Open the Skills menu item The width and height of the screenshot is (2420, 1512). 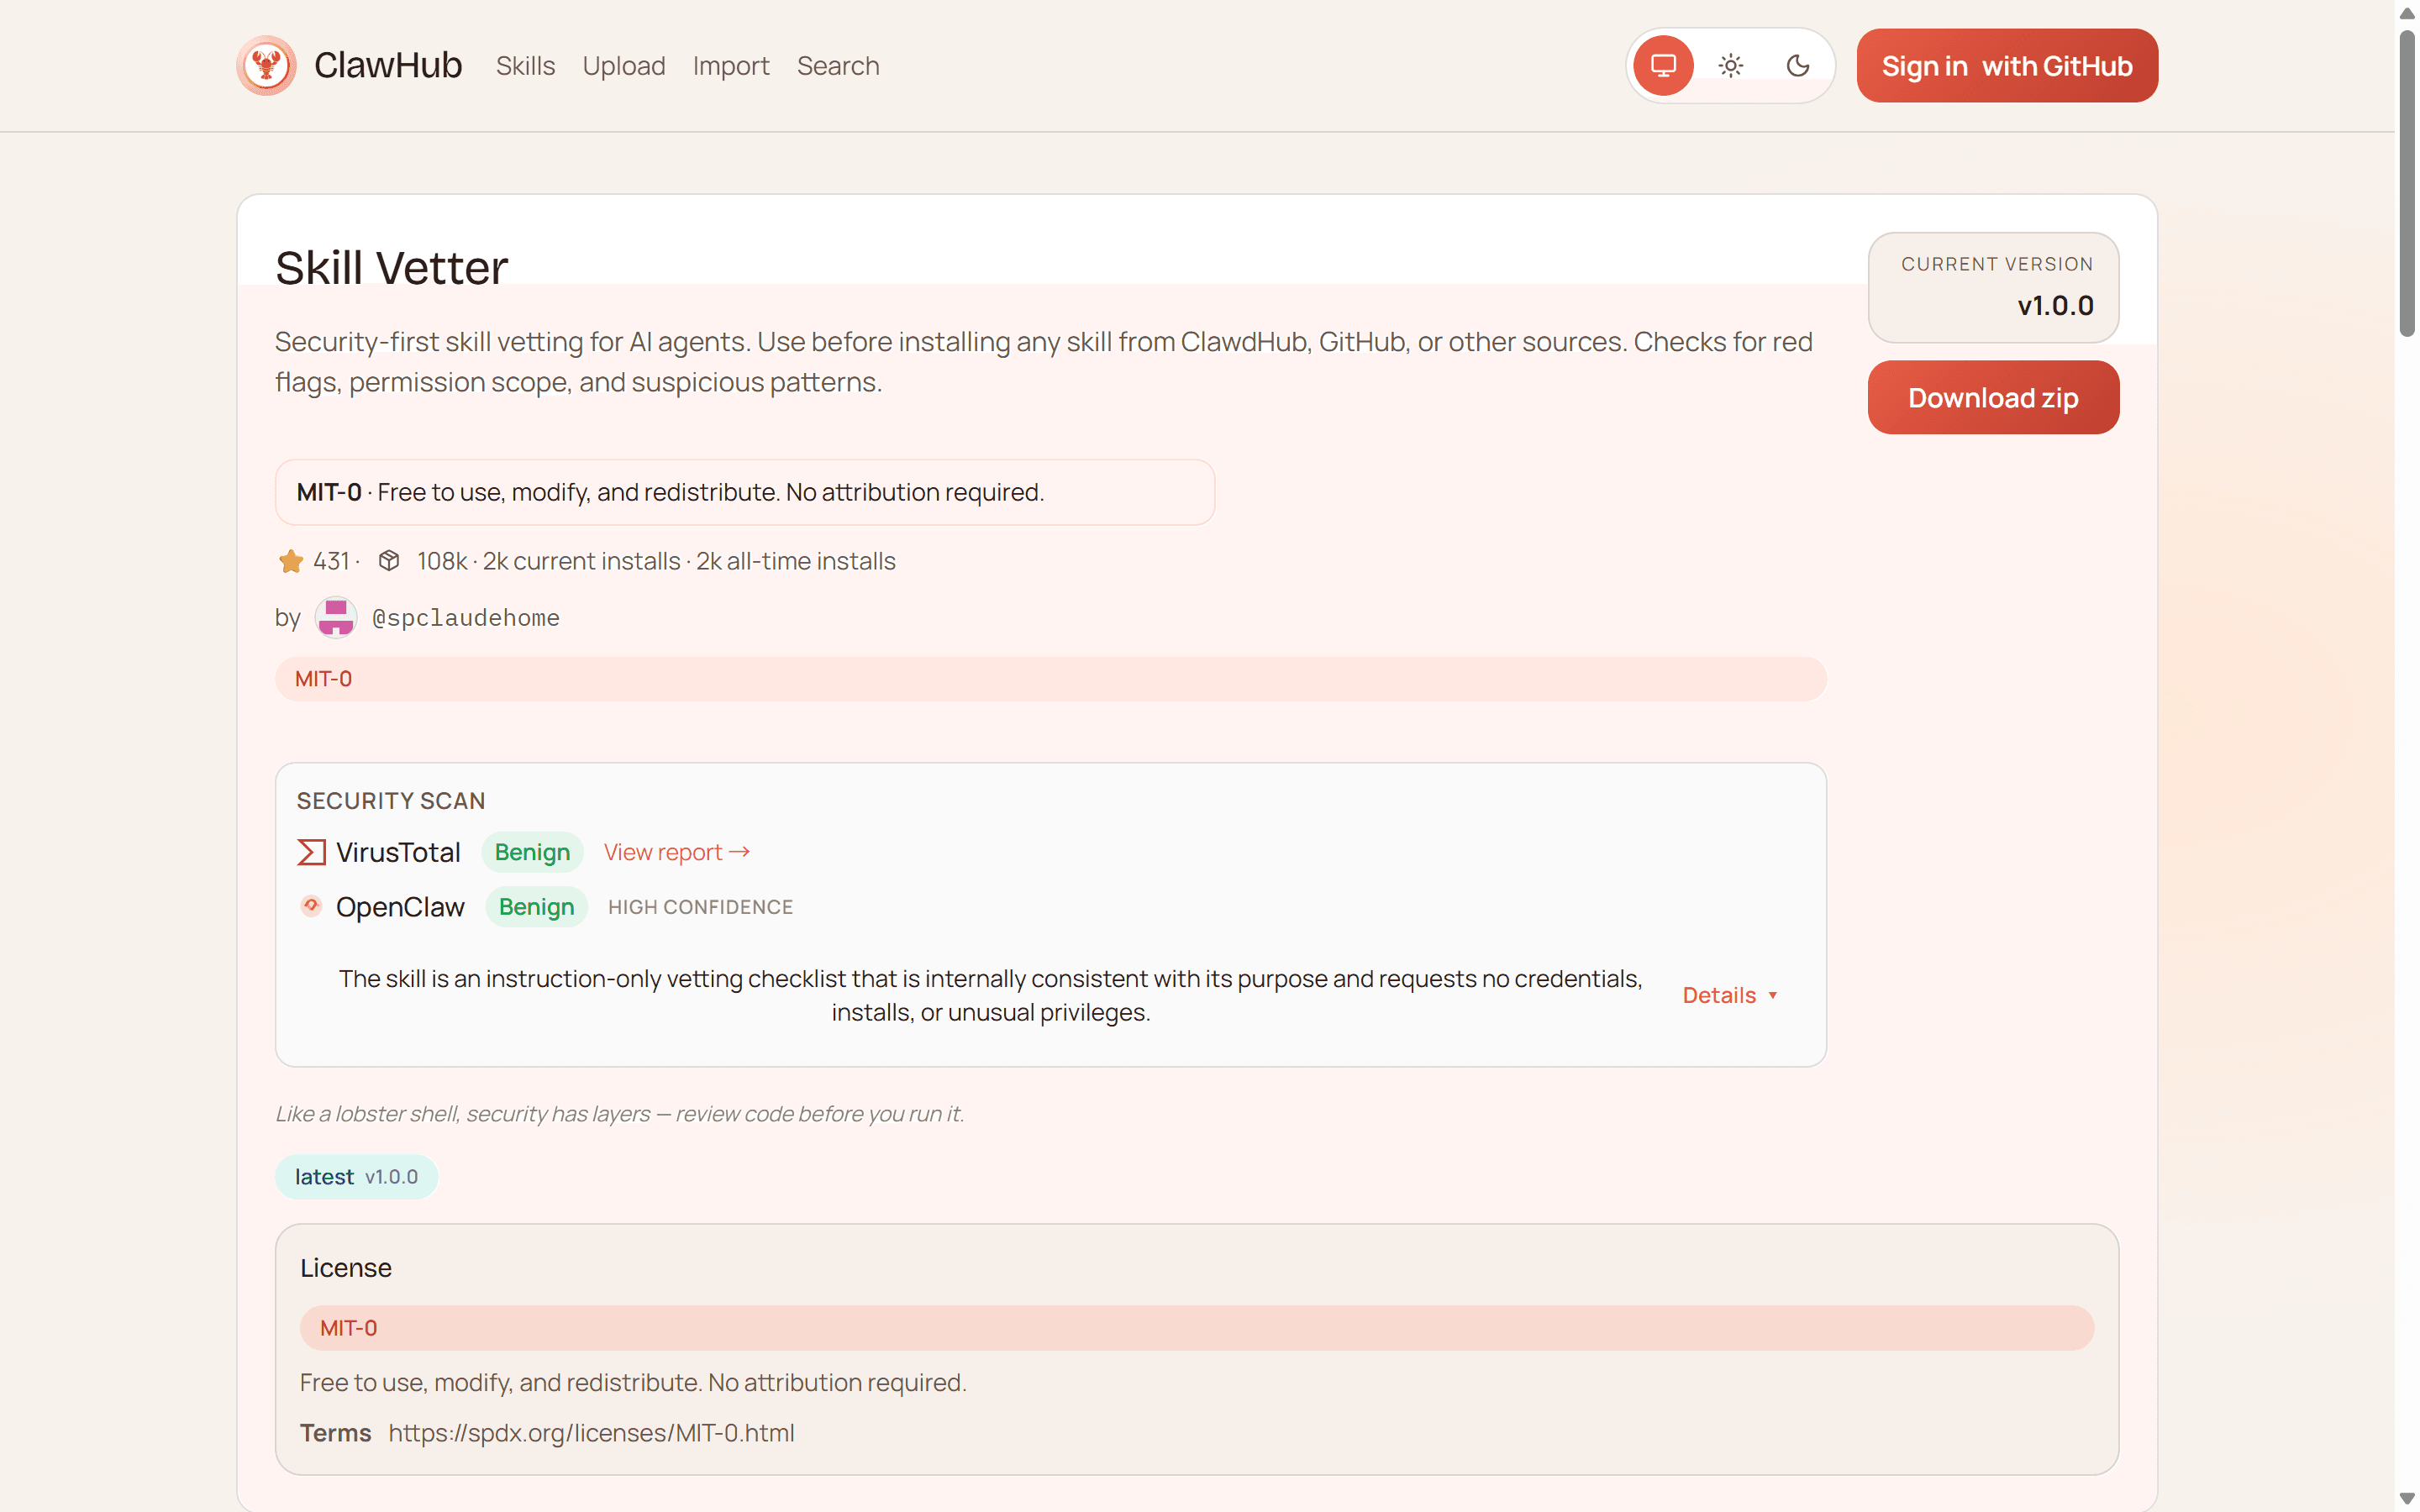click(x=525, y=66)
